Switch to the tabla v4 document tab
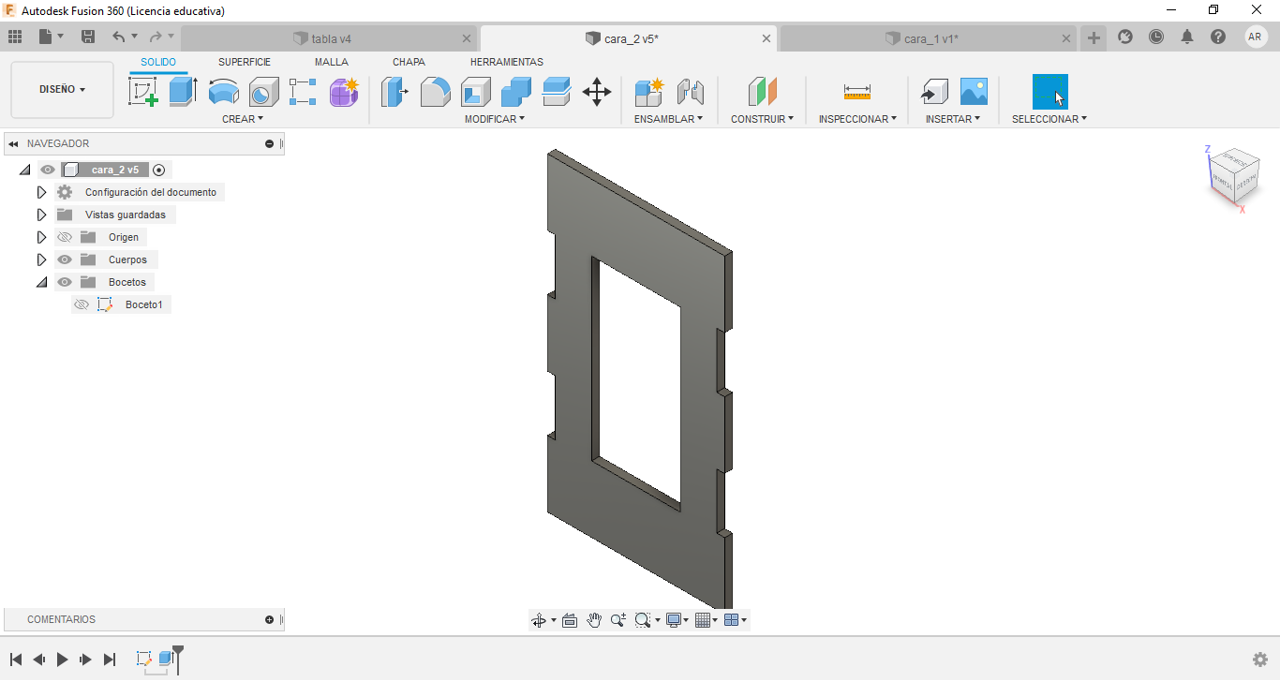 tap(330, 38)
